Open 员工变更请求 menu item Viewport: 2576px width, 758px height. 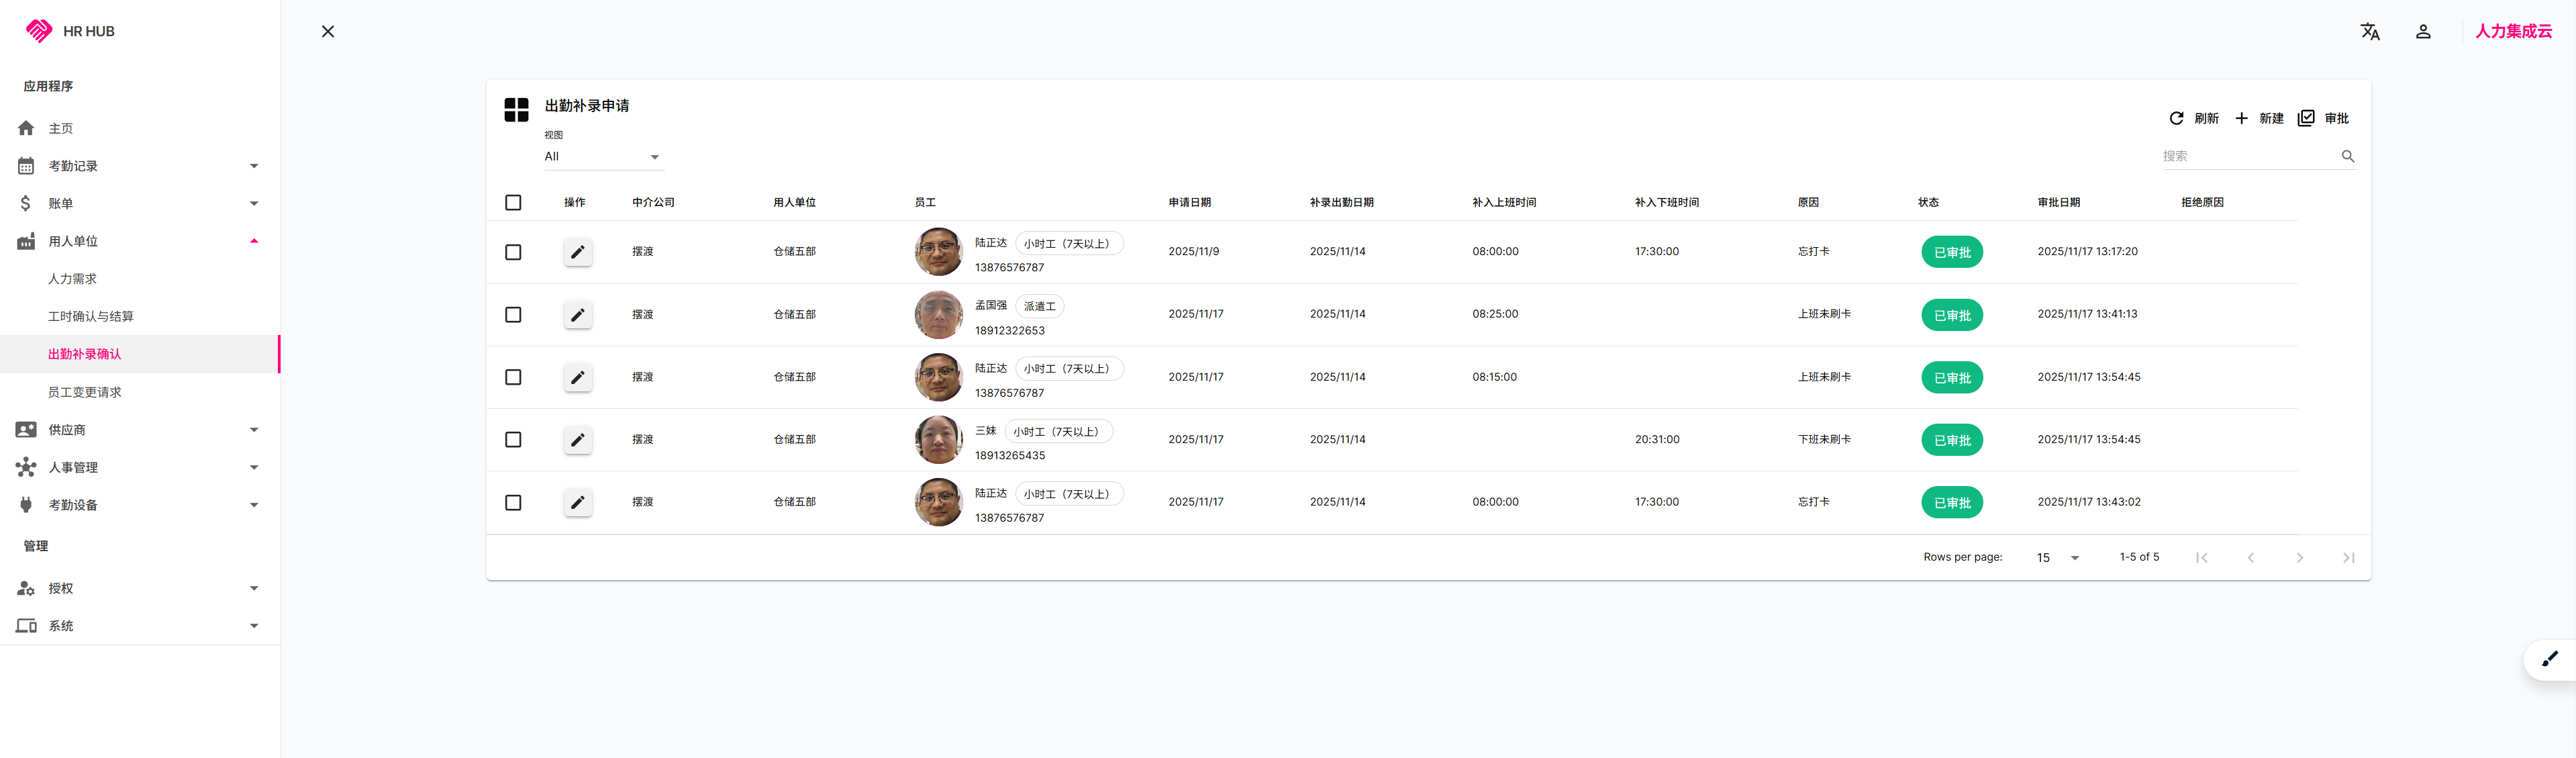[x=85, y=392]
